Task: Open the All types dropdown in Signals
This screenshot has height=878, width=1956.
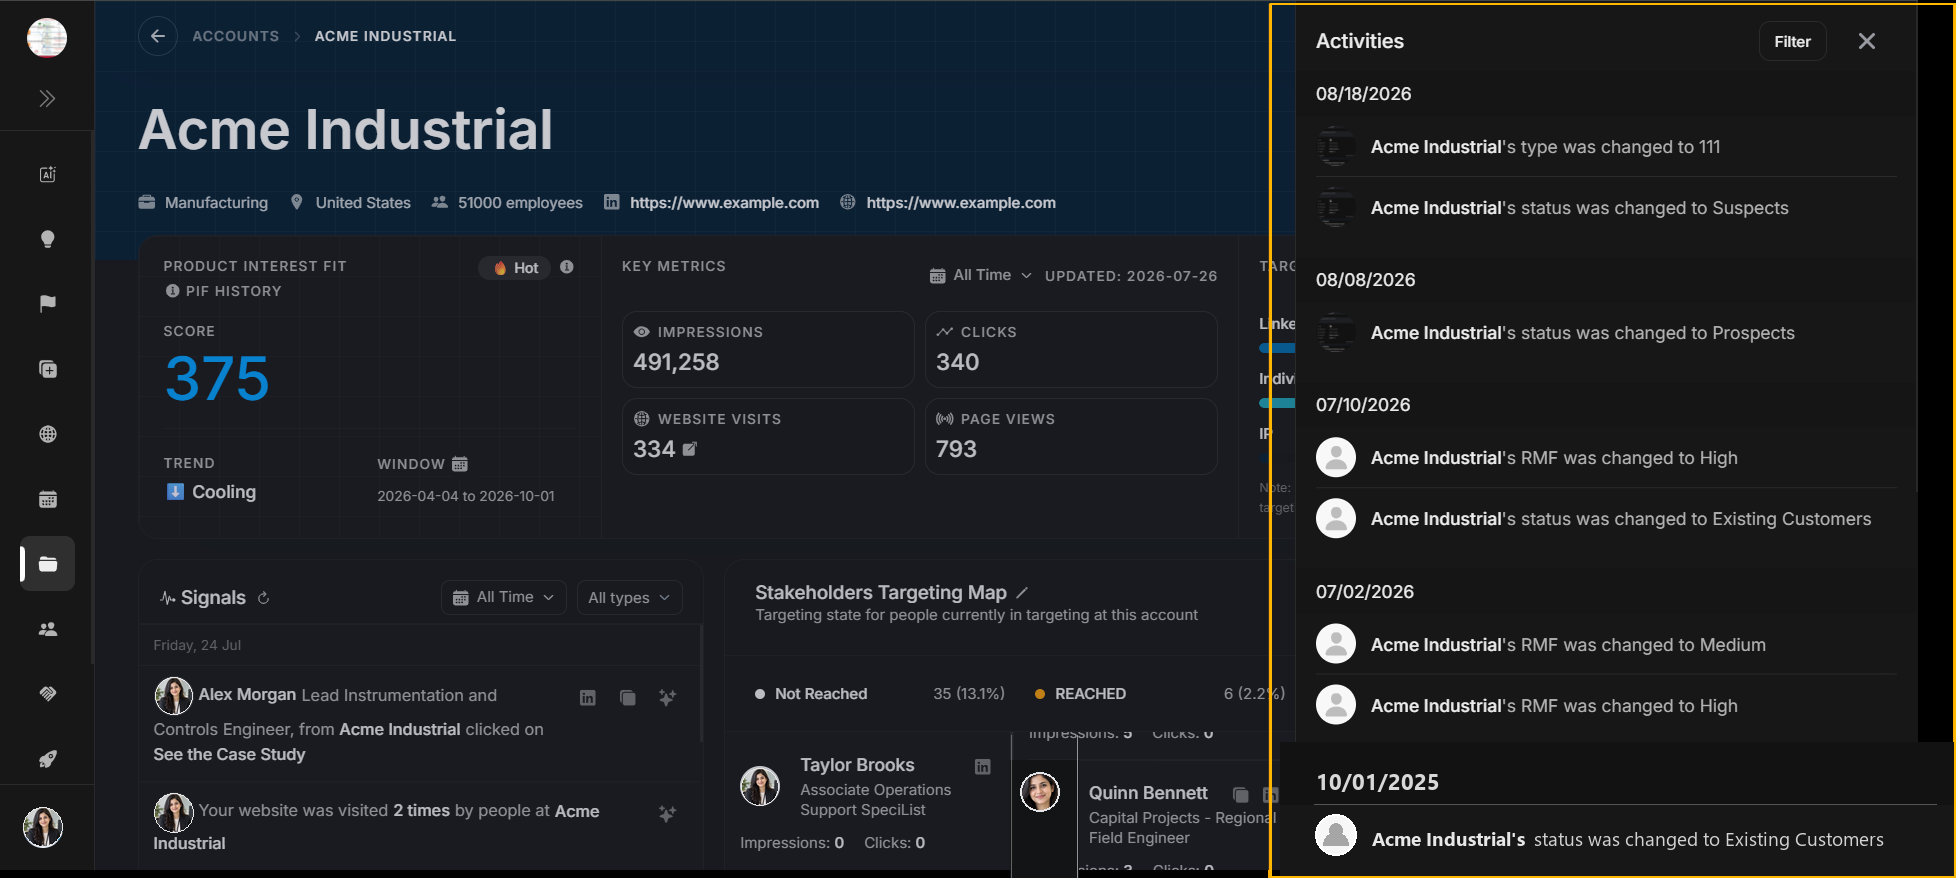Action: [x=630, y=597]
